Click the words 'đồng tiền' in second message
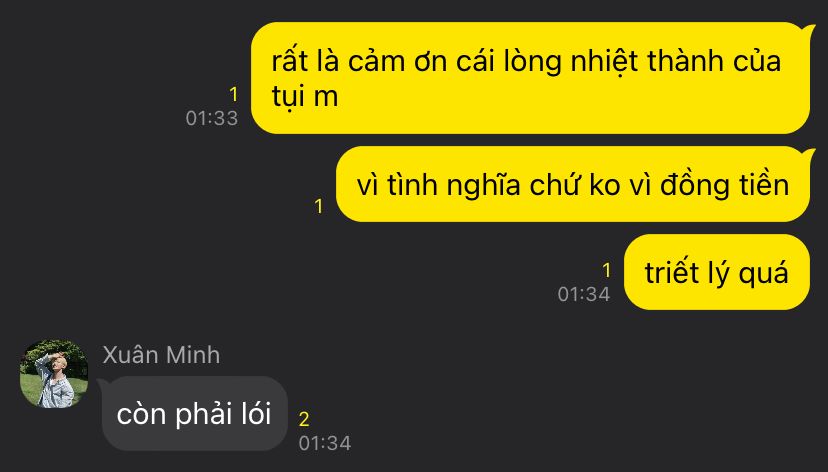The image size is (828, 472). coord(724,185)
